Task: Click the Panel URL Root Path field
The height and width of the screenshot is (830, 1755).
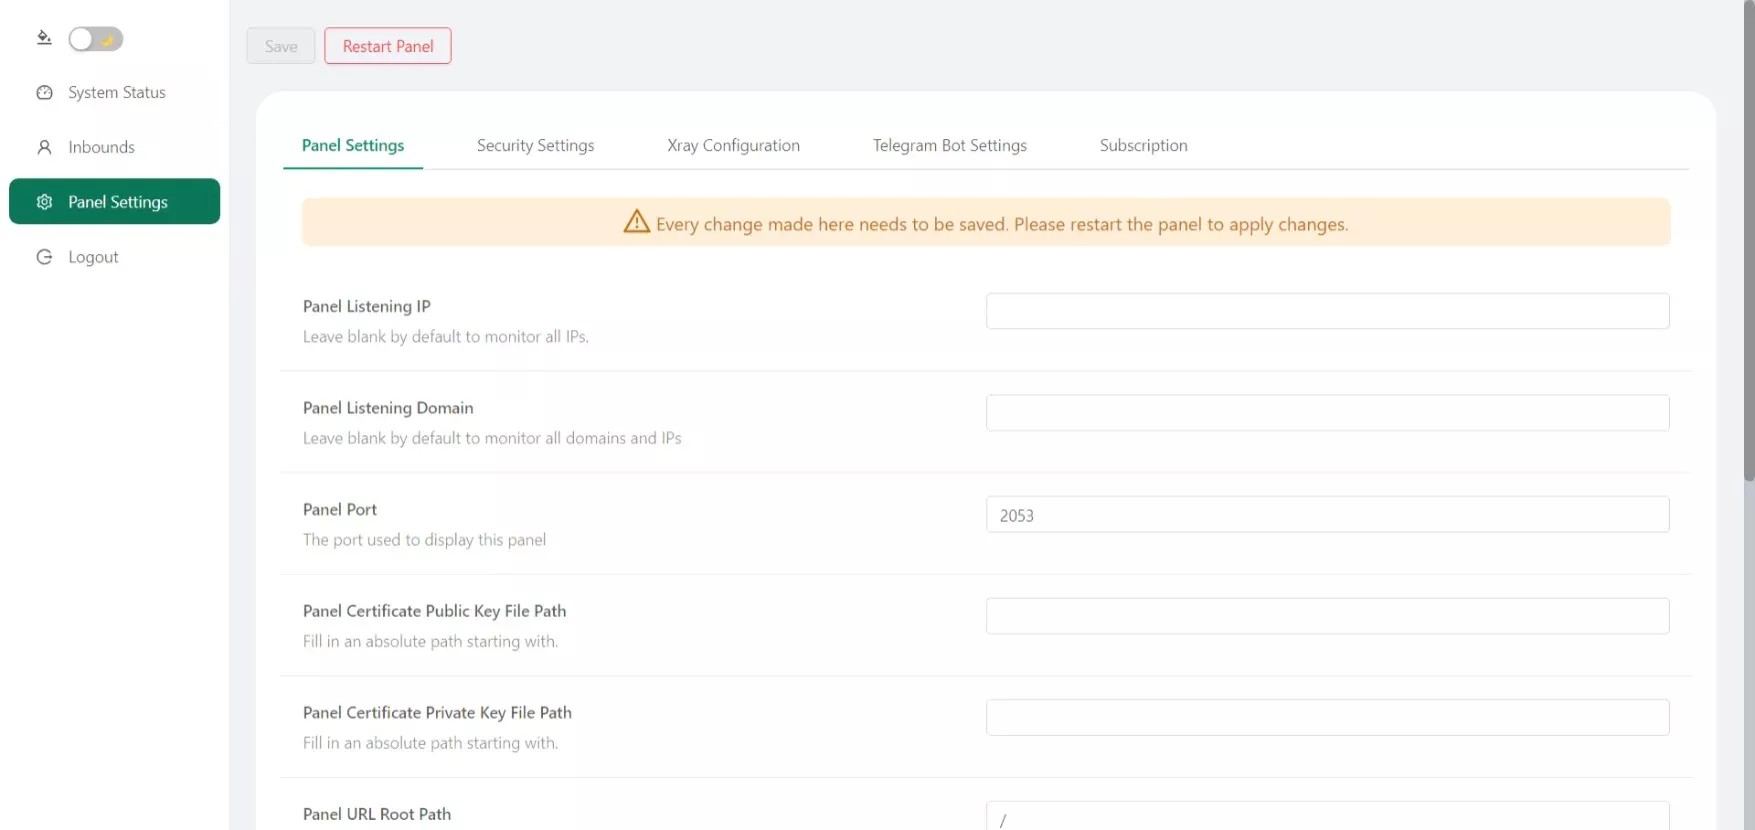Action: (1328, 816)
